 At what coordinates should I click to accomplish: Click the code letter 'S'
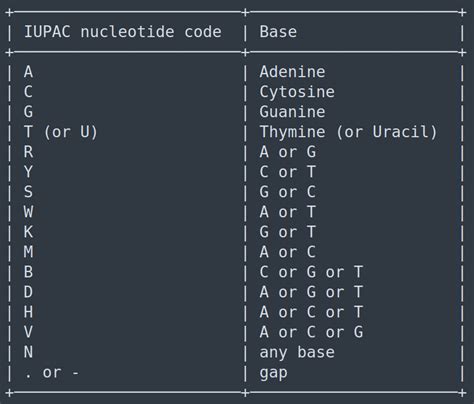[28, 192]
